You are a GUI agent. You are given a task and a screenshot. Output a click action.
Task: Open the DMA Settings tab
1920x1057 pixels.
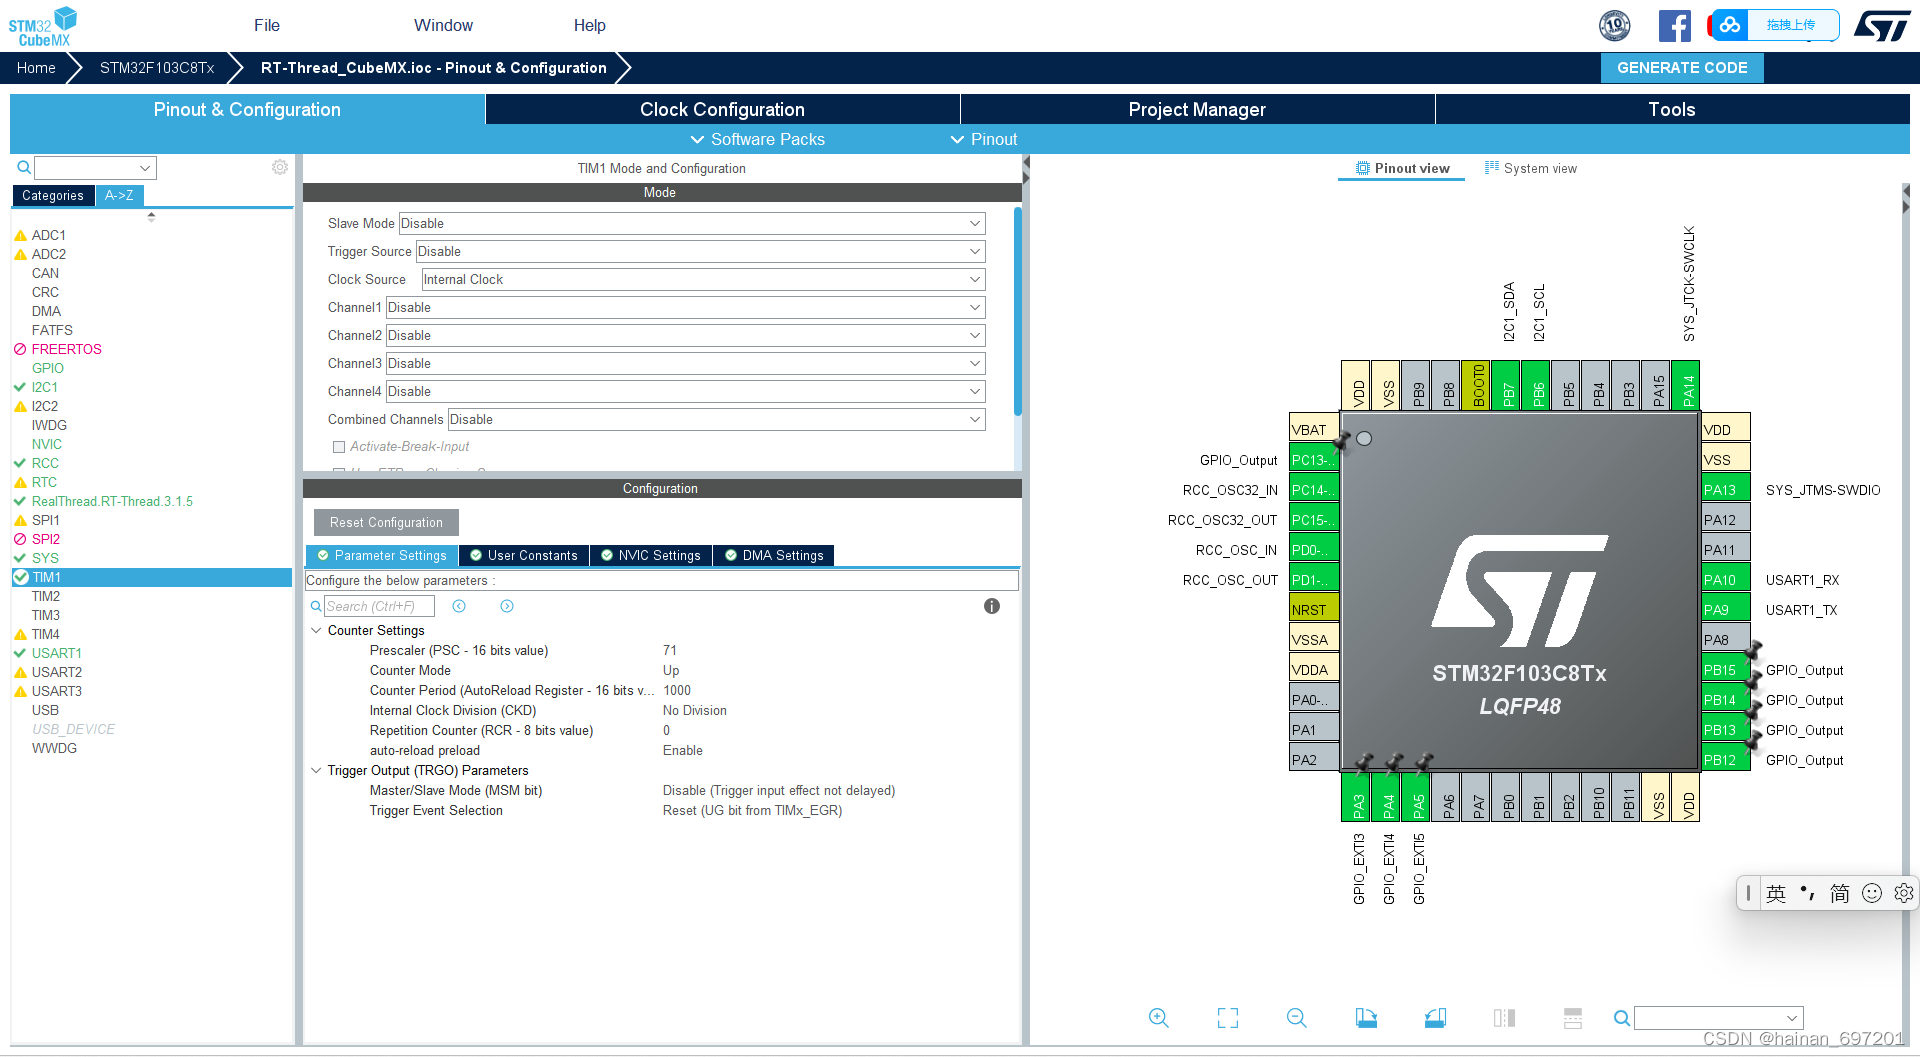click(x=774, y=555)
